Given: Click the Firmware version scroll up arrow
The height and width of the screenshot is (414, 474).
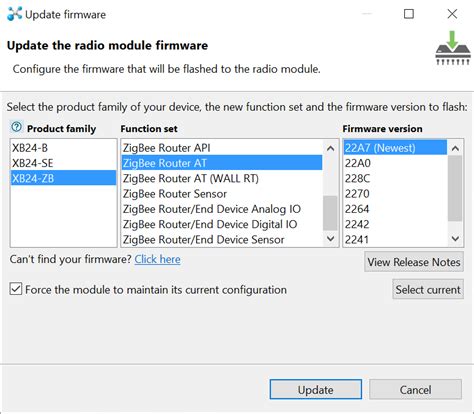Looking at the screenshot, I should pos(455,148).
